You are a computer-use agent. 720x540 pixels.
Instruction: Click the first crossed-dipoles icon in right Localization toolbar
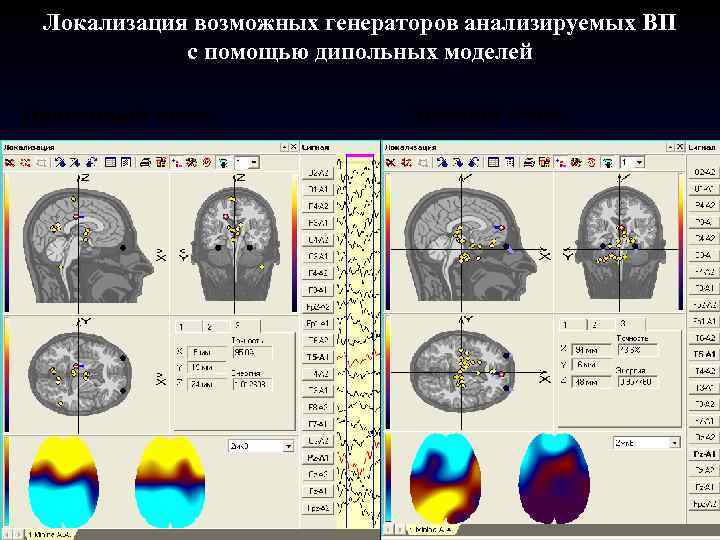[391, 163]
